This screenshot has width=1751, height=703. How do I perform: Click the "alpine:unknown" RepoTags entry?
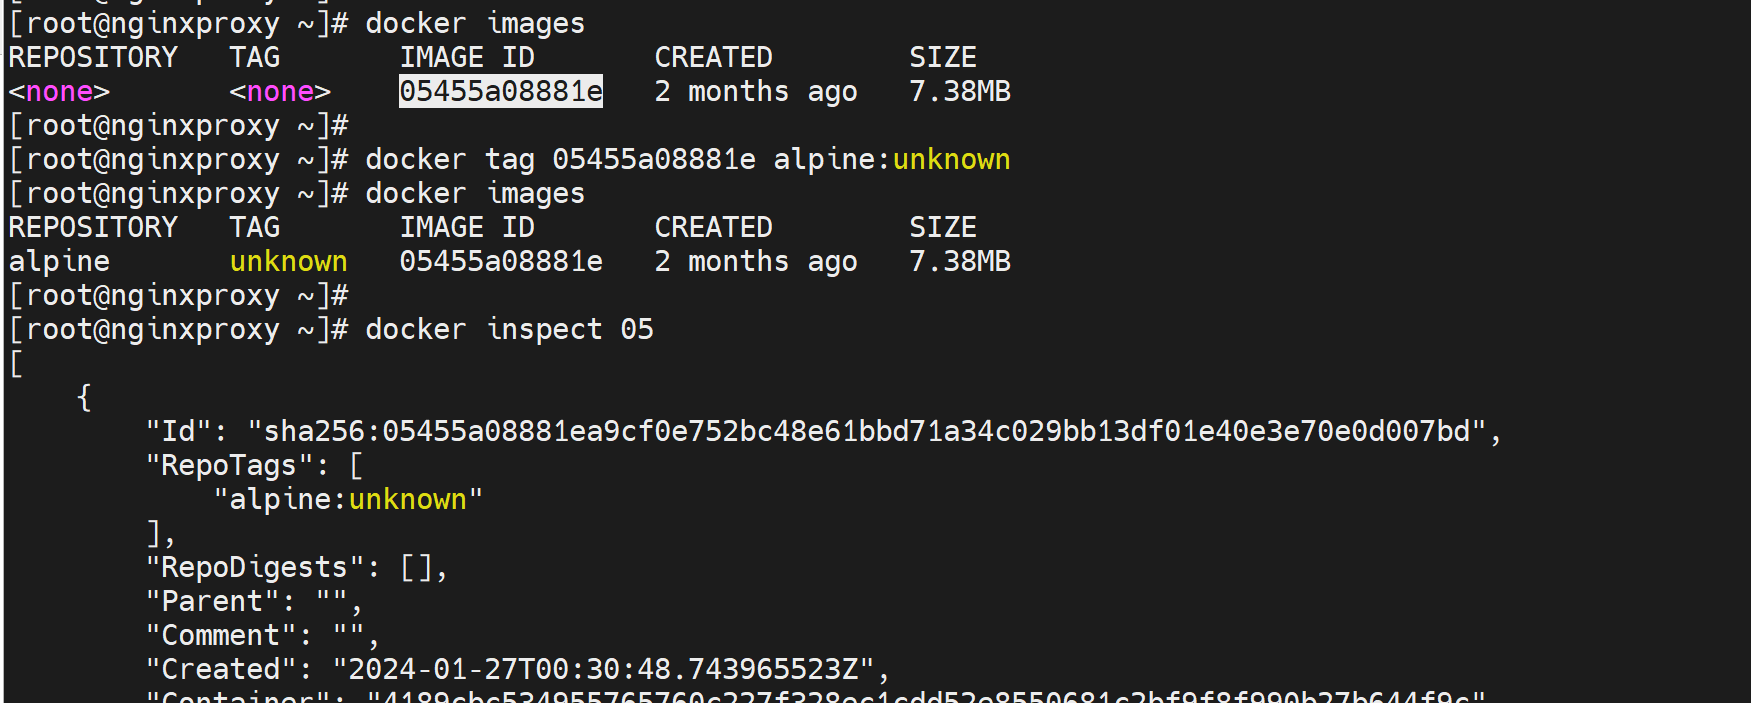(x=348, y=500)
